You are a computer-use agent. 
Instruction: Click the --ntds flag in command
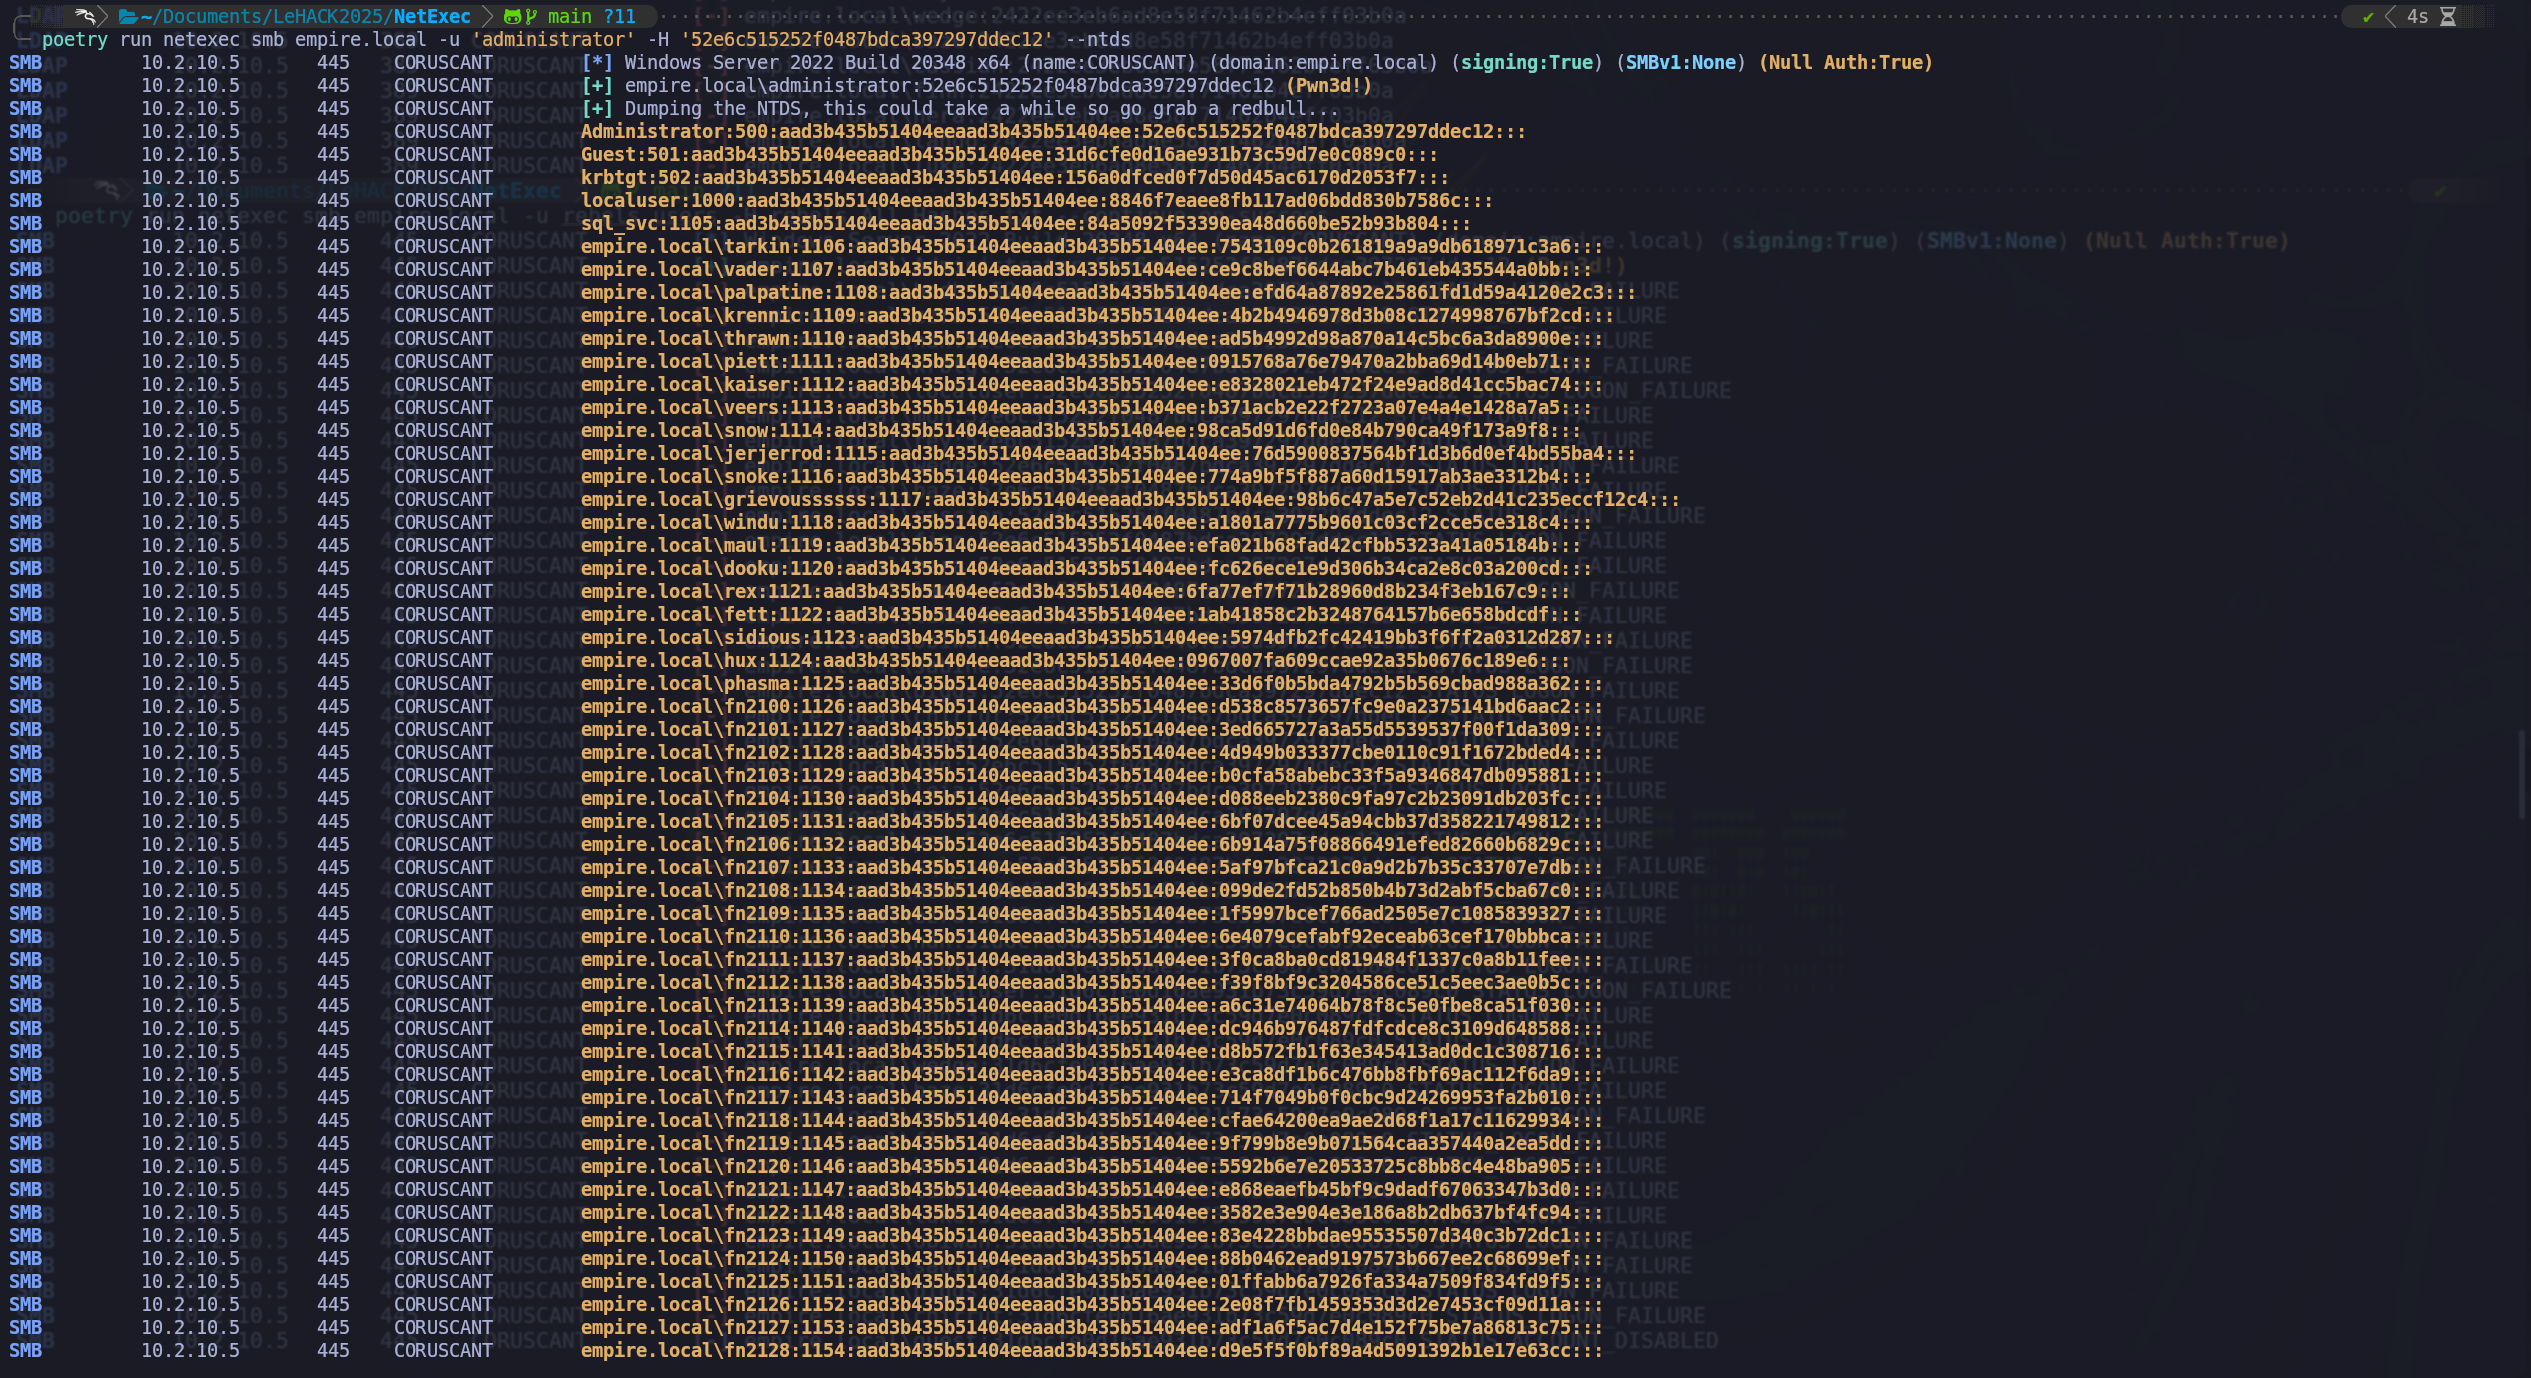(1097, 40)
